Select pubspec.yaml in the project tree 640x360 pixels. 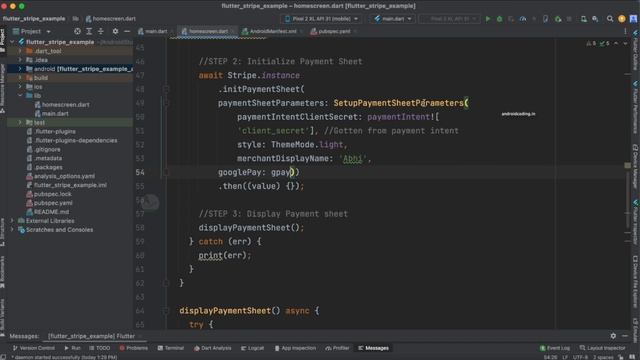point(53,203)
